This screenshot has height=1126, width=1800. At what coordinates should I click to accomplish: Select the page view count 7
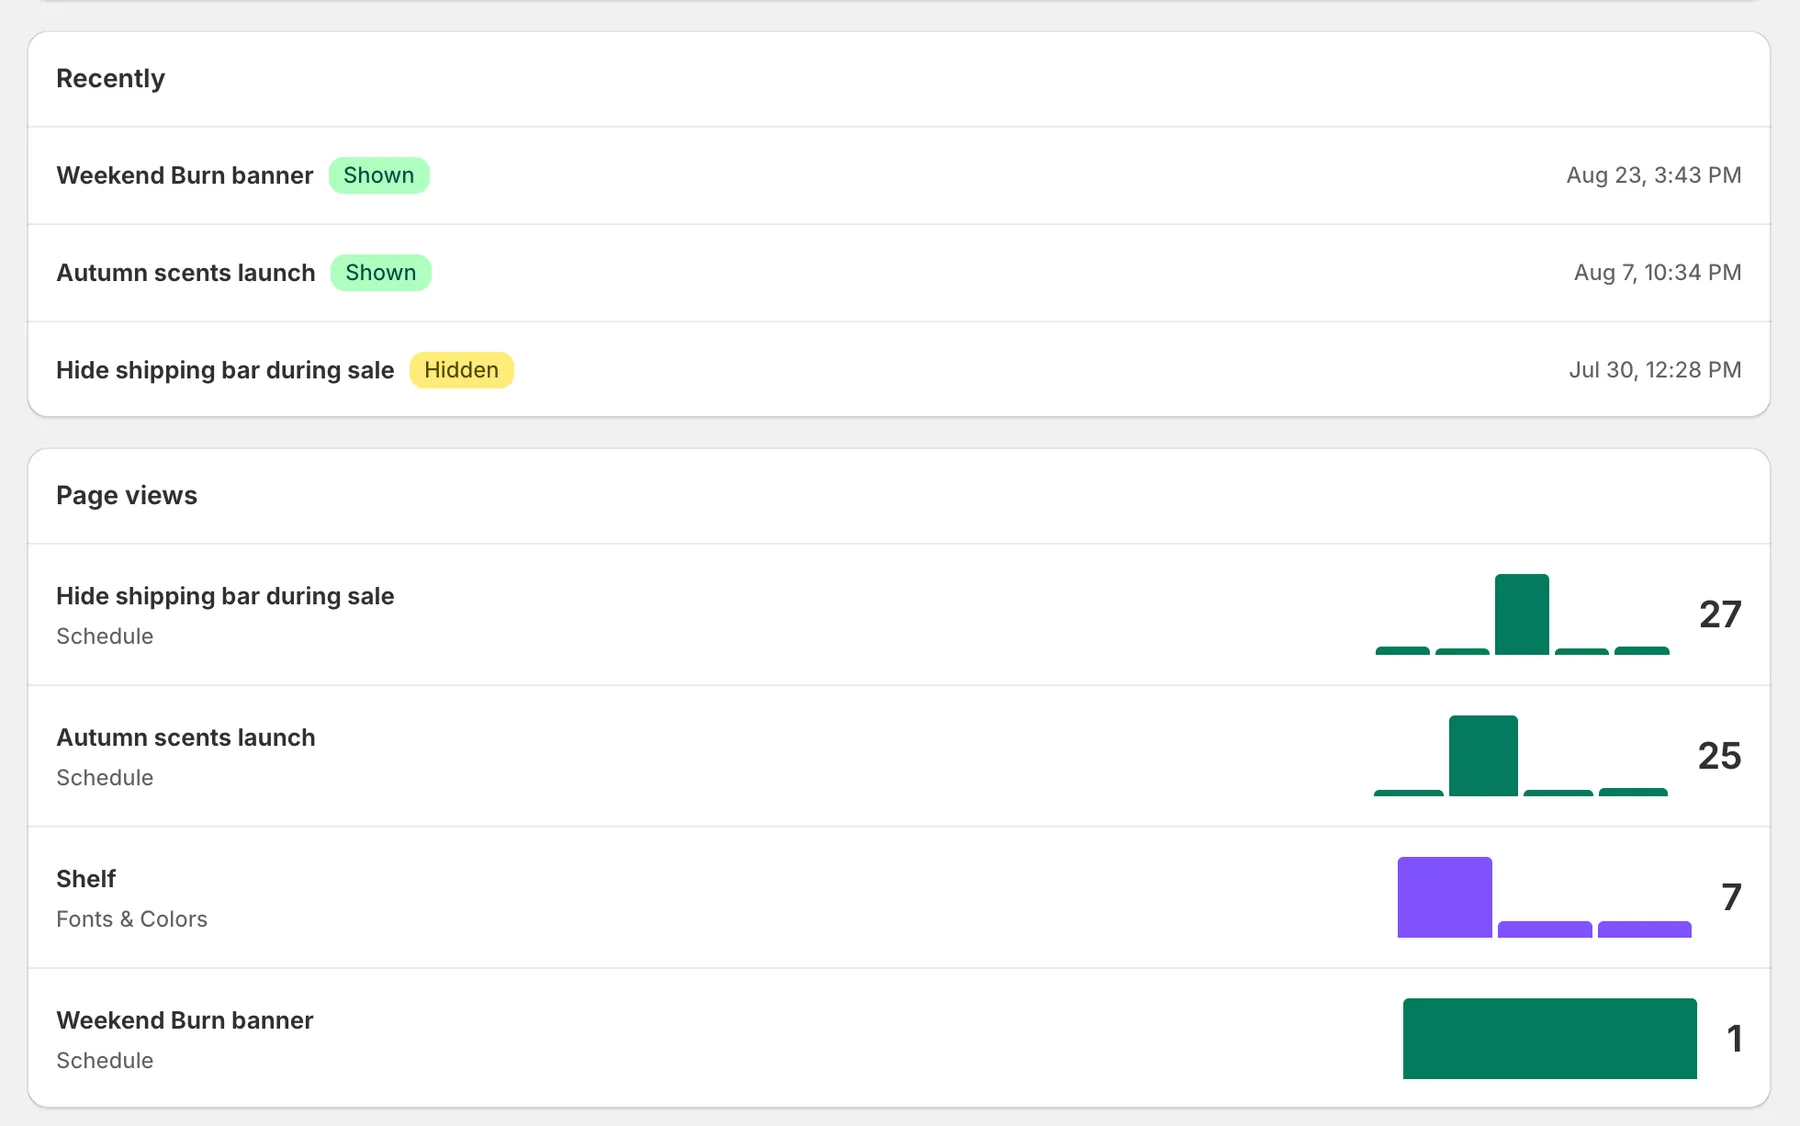[x=1731, y=897]
